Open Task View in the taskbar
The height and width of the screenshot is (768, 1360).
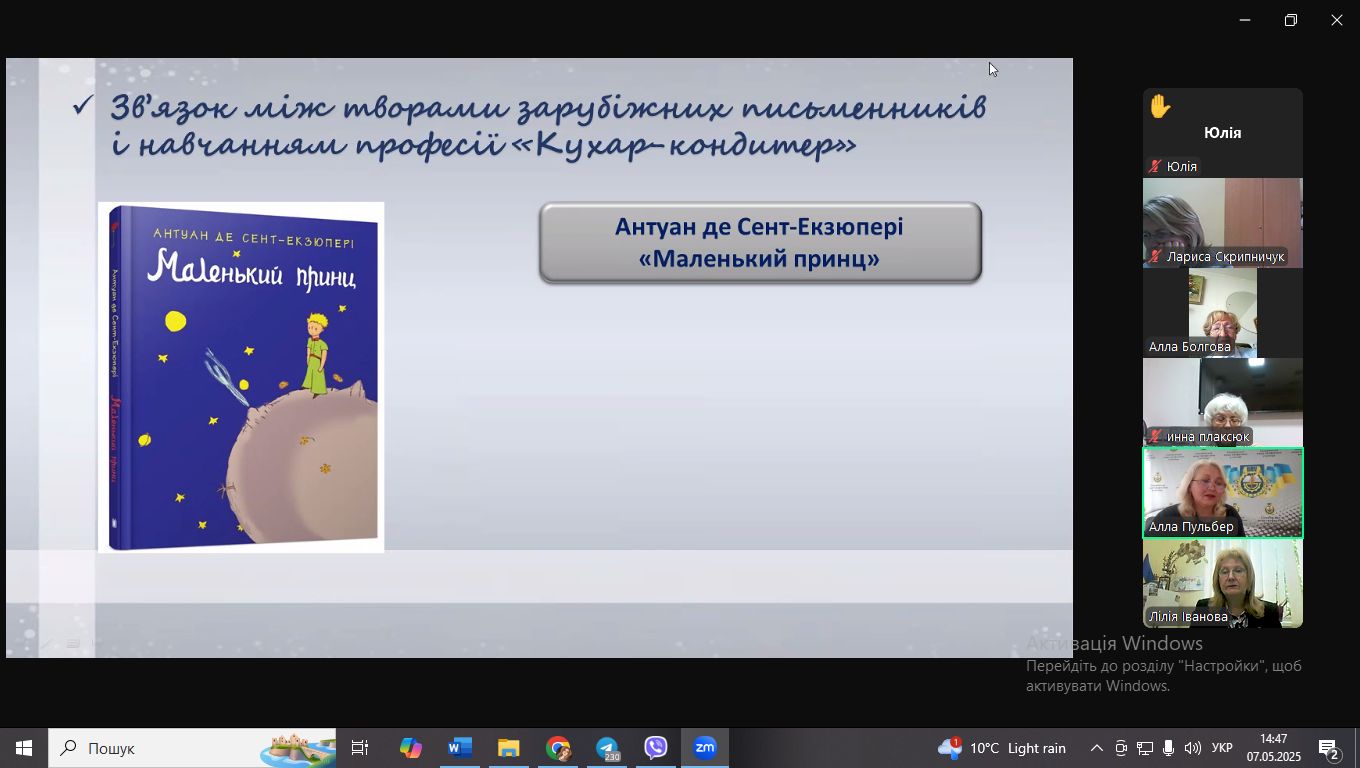click(x=360, y=748)
